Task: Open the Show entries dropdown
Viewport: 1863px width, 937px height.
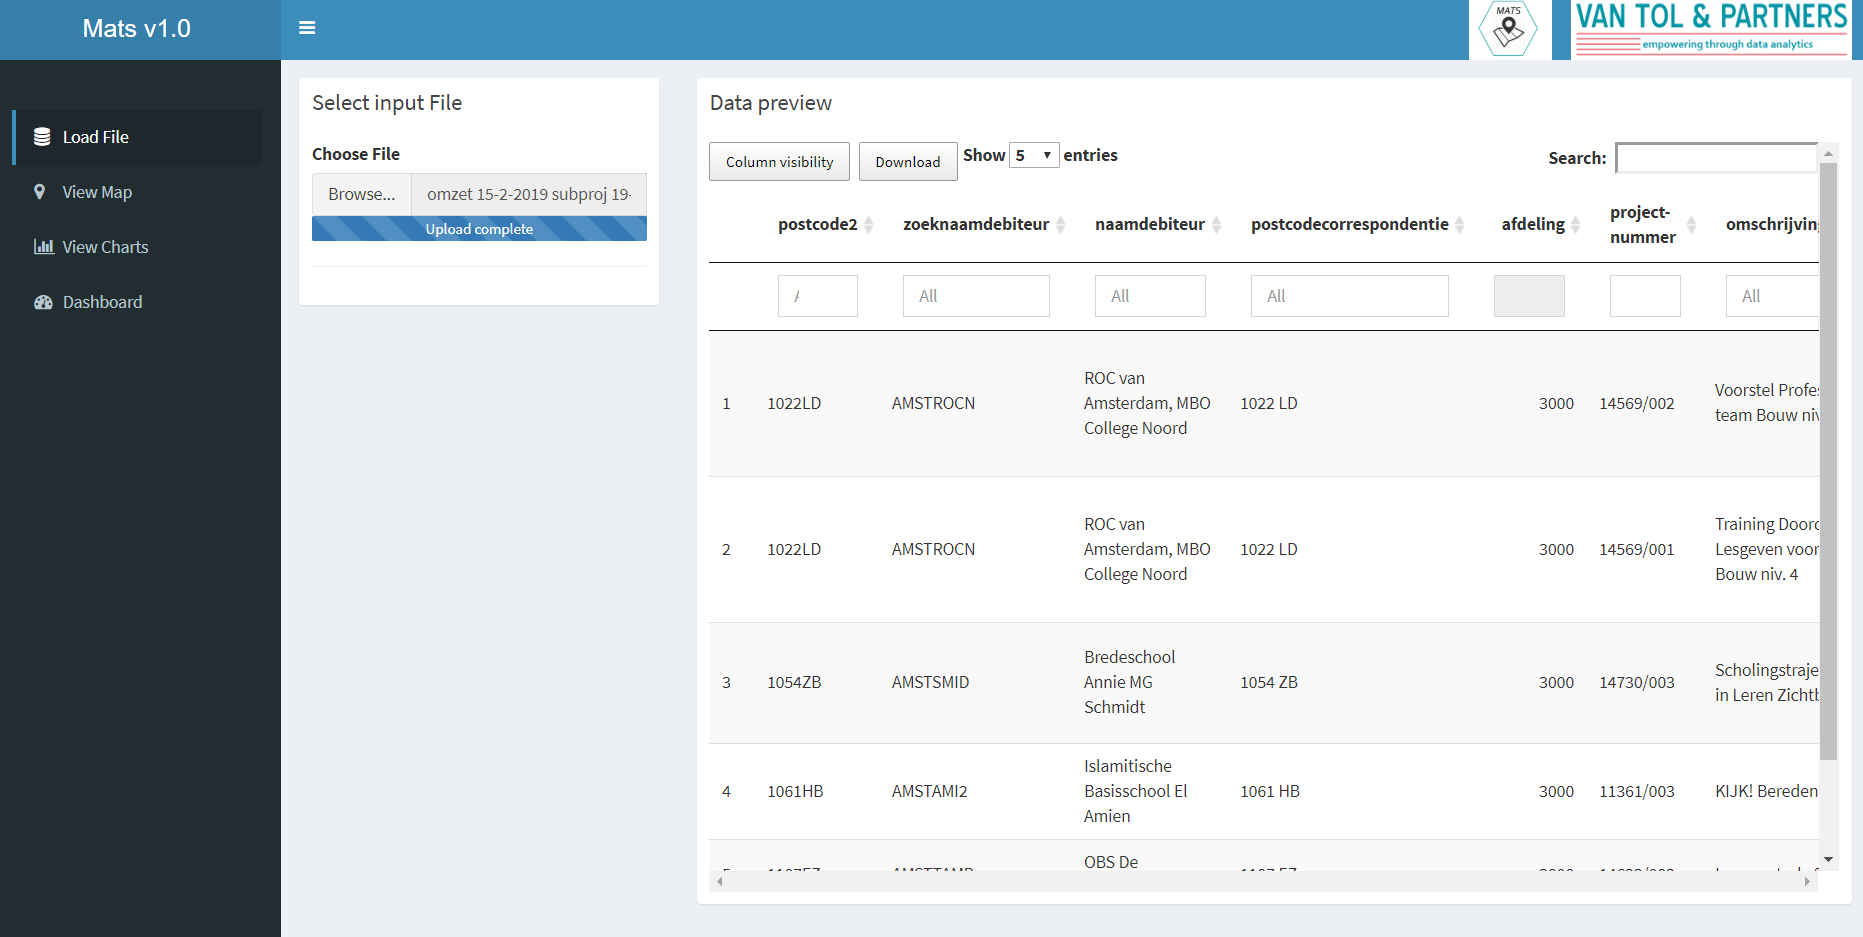Action: tap(1034, 155)
